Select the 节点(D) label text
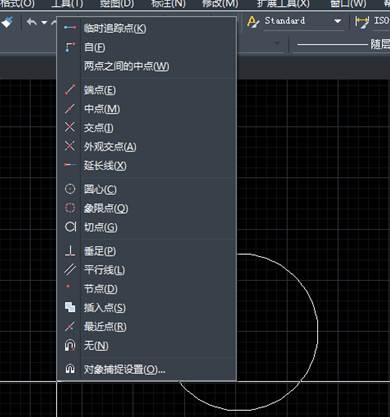This screenshot has height=417, width=390. pos(100,288)
